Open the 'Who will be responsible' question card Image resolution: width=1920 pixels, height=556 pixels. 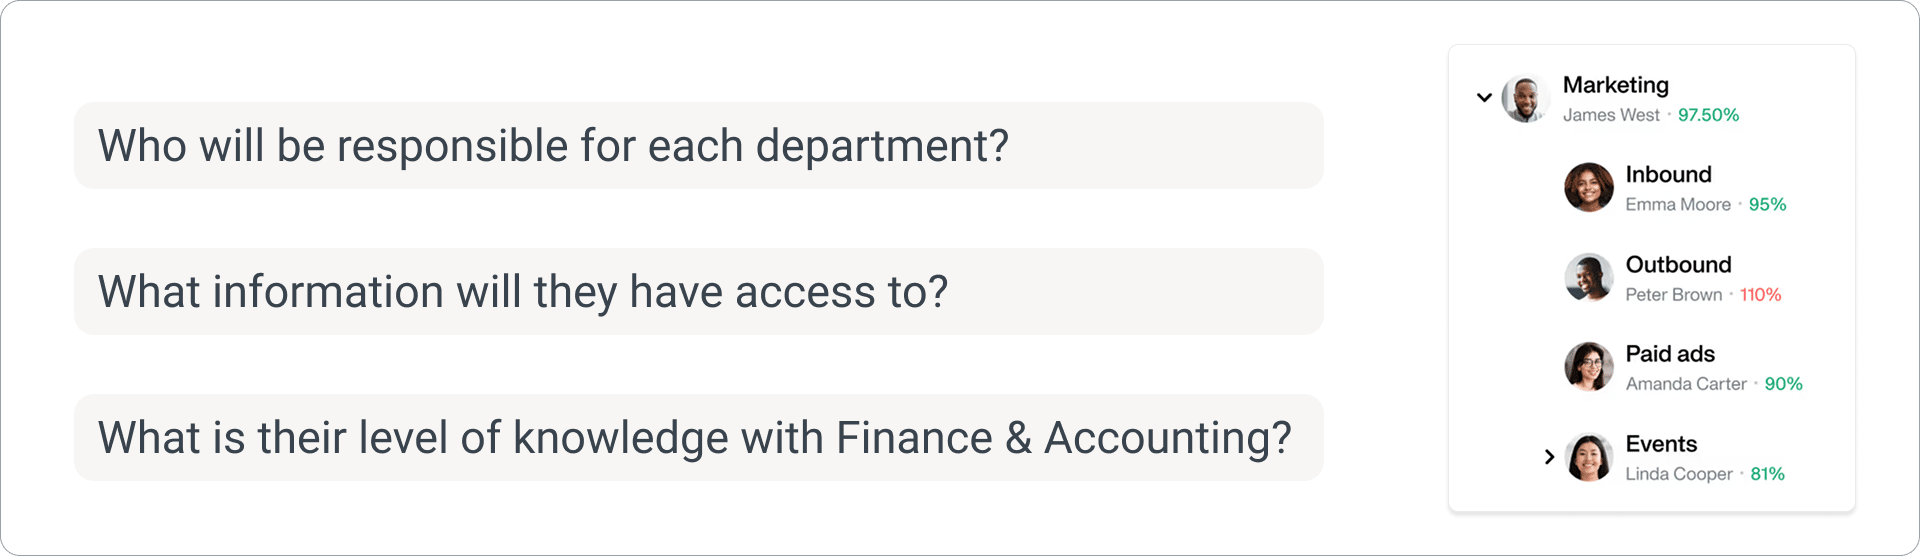698,146
